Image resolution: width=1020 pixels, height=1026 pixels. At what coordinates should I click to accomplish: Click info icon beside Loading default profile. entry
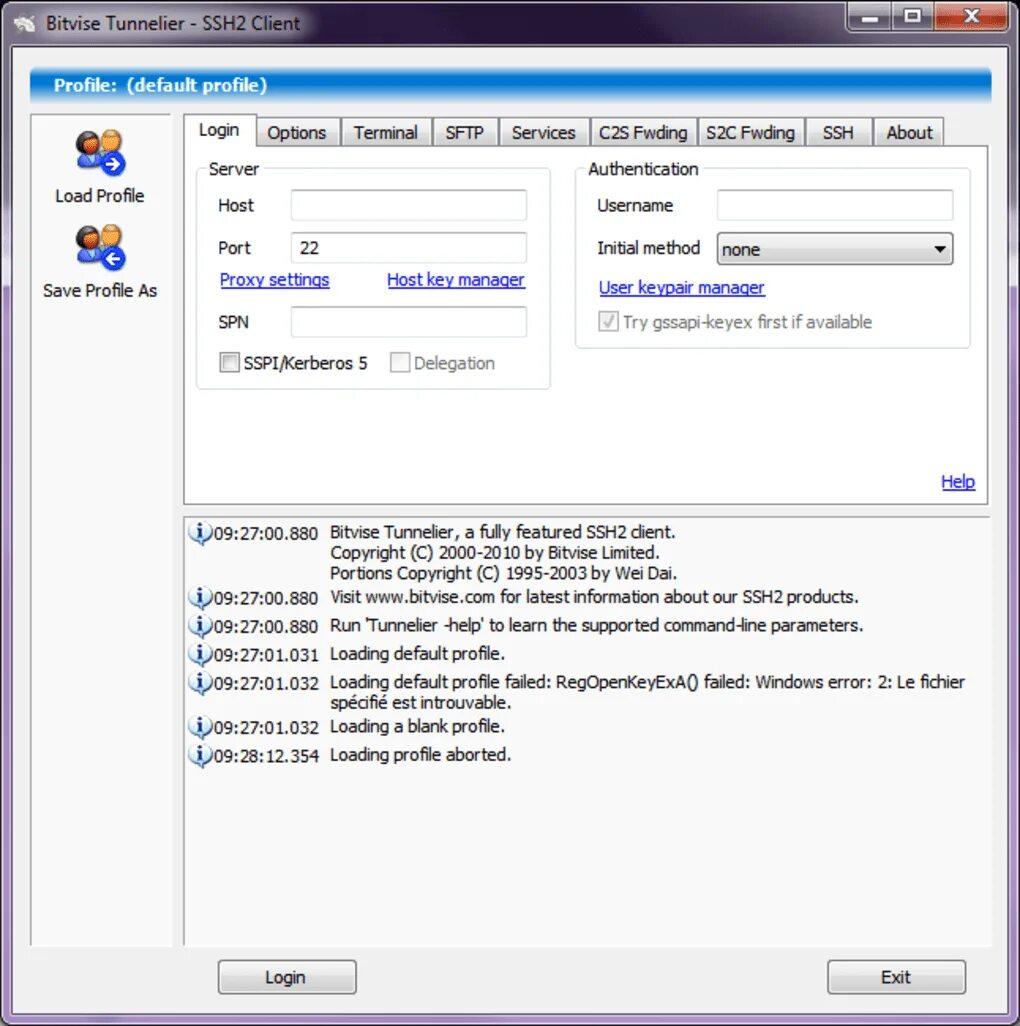point(200,654)
